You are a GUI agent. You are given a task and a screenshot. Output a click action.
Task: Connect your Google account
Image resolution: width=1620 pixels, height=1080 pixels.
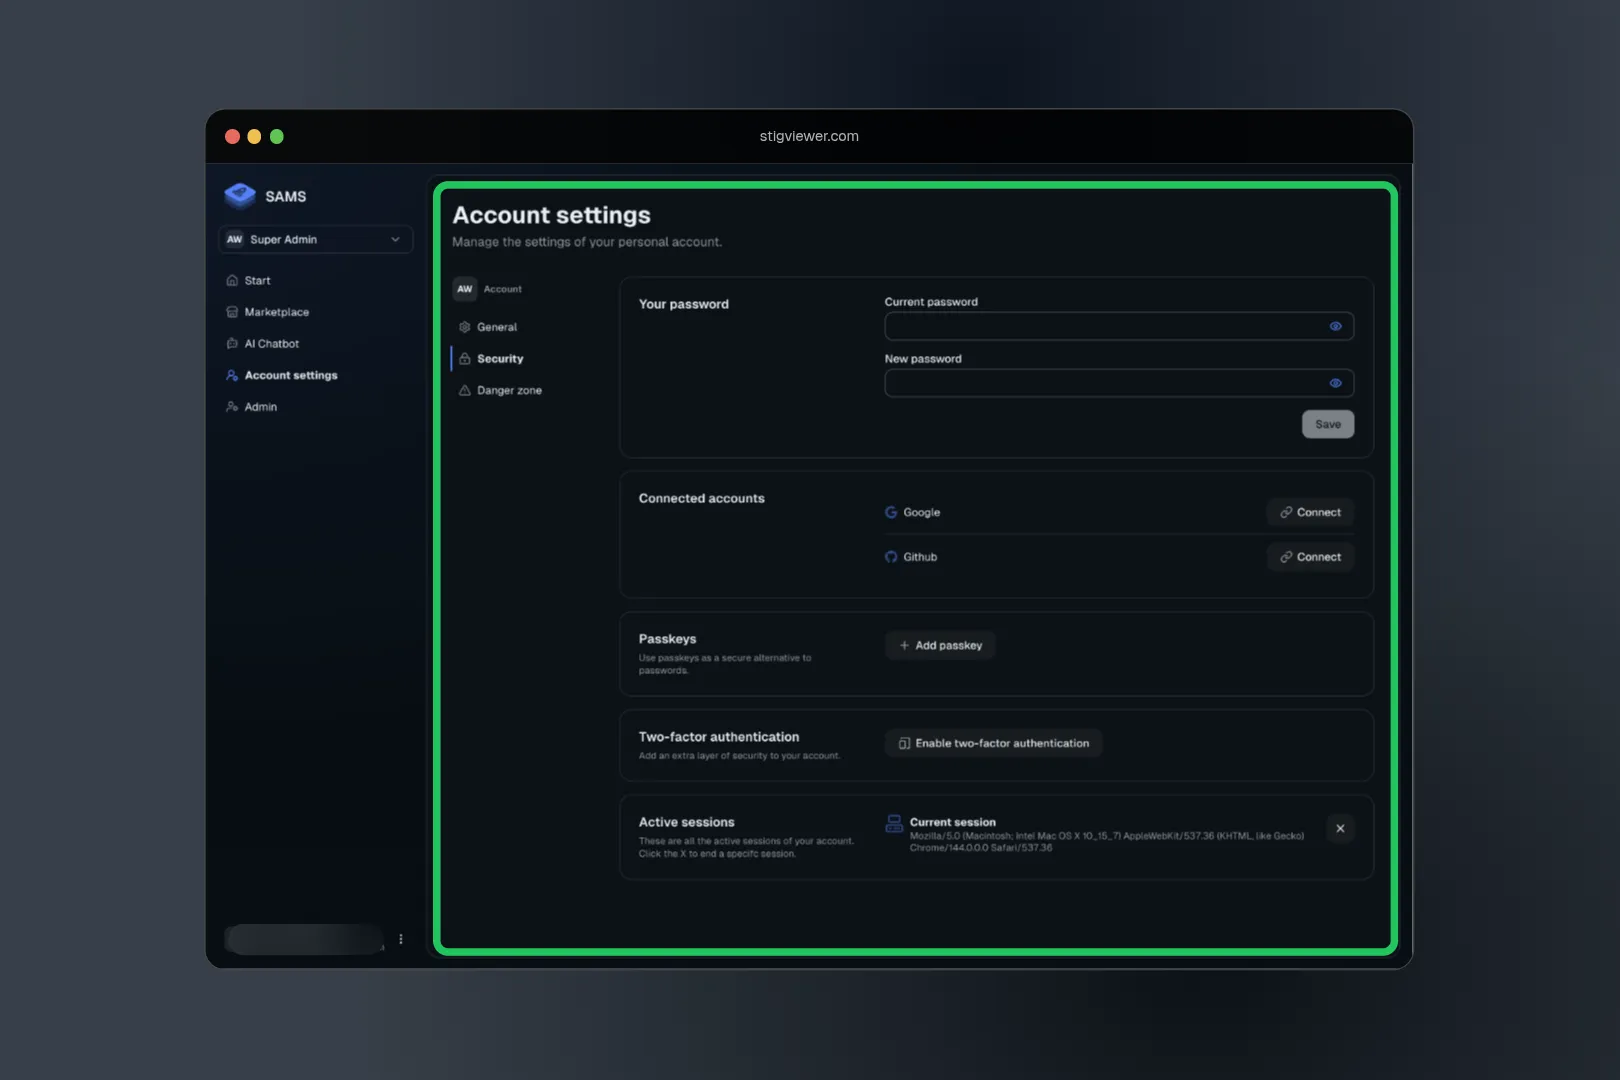[1310, 511]
